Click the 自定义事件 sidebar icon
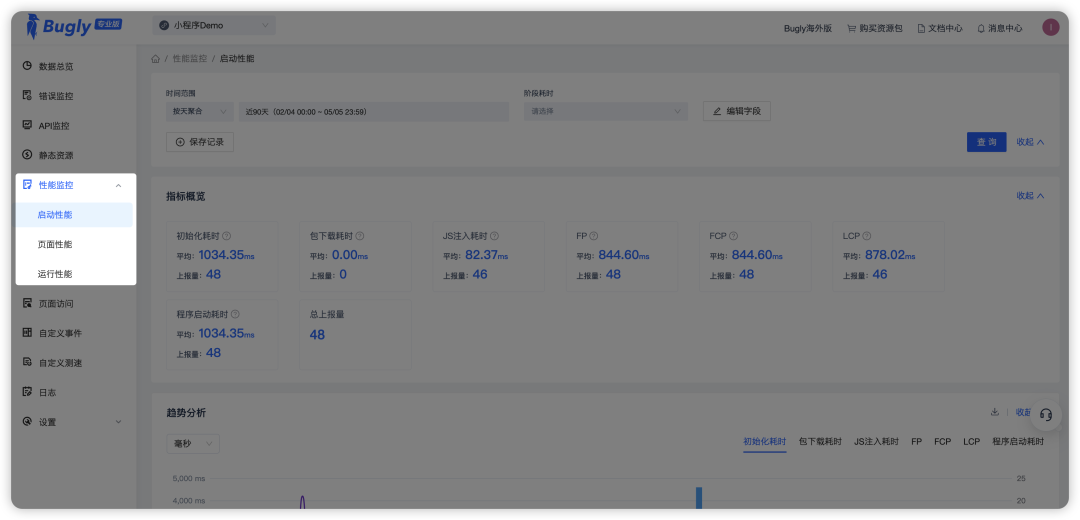Viewport: 1080px width, 520px height. [28, 333]
